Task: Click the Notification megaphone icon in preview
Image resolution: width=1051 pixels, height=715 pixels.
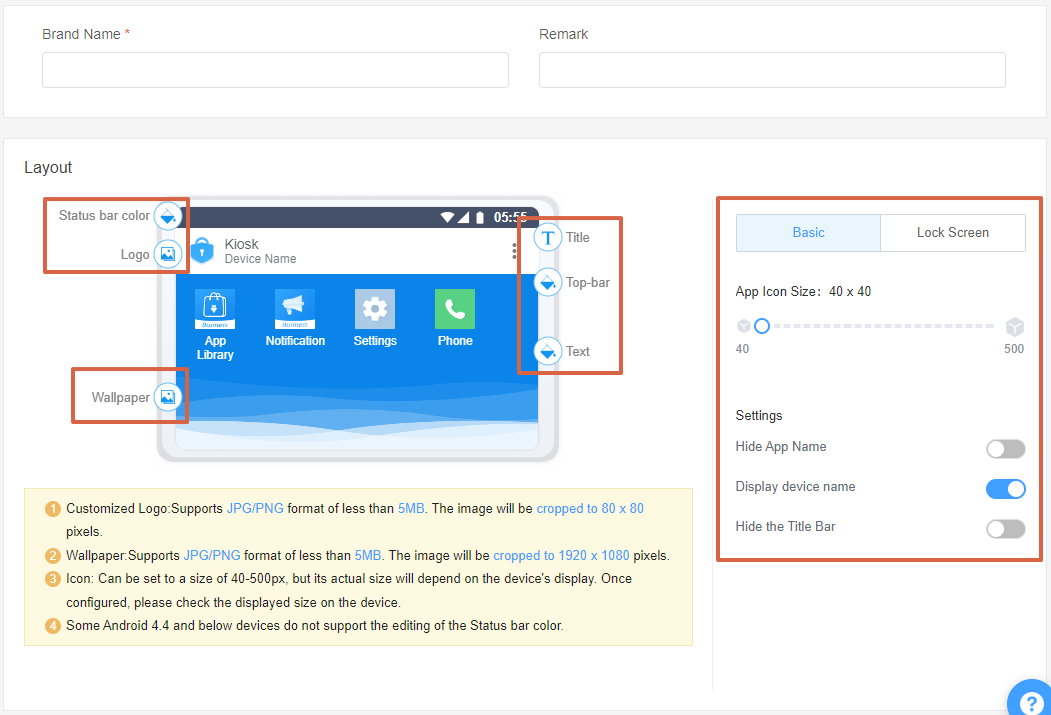Action: coord(295,309)
